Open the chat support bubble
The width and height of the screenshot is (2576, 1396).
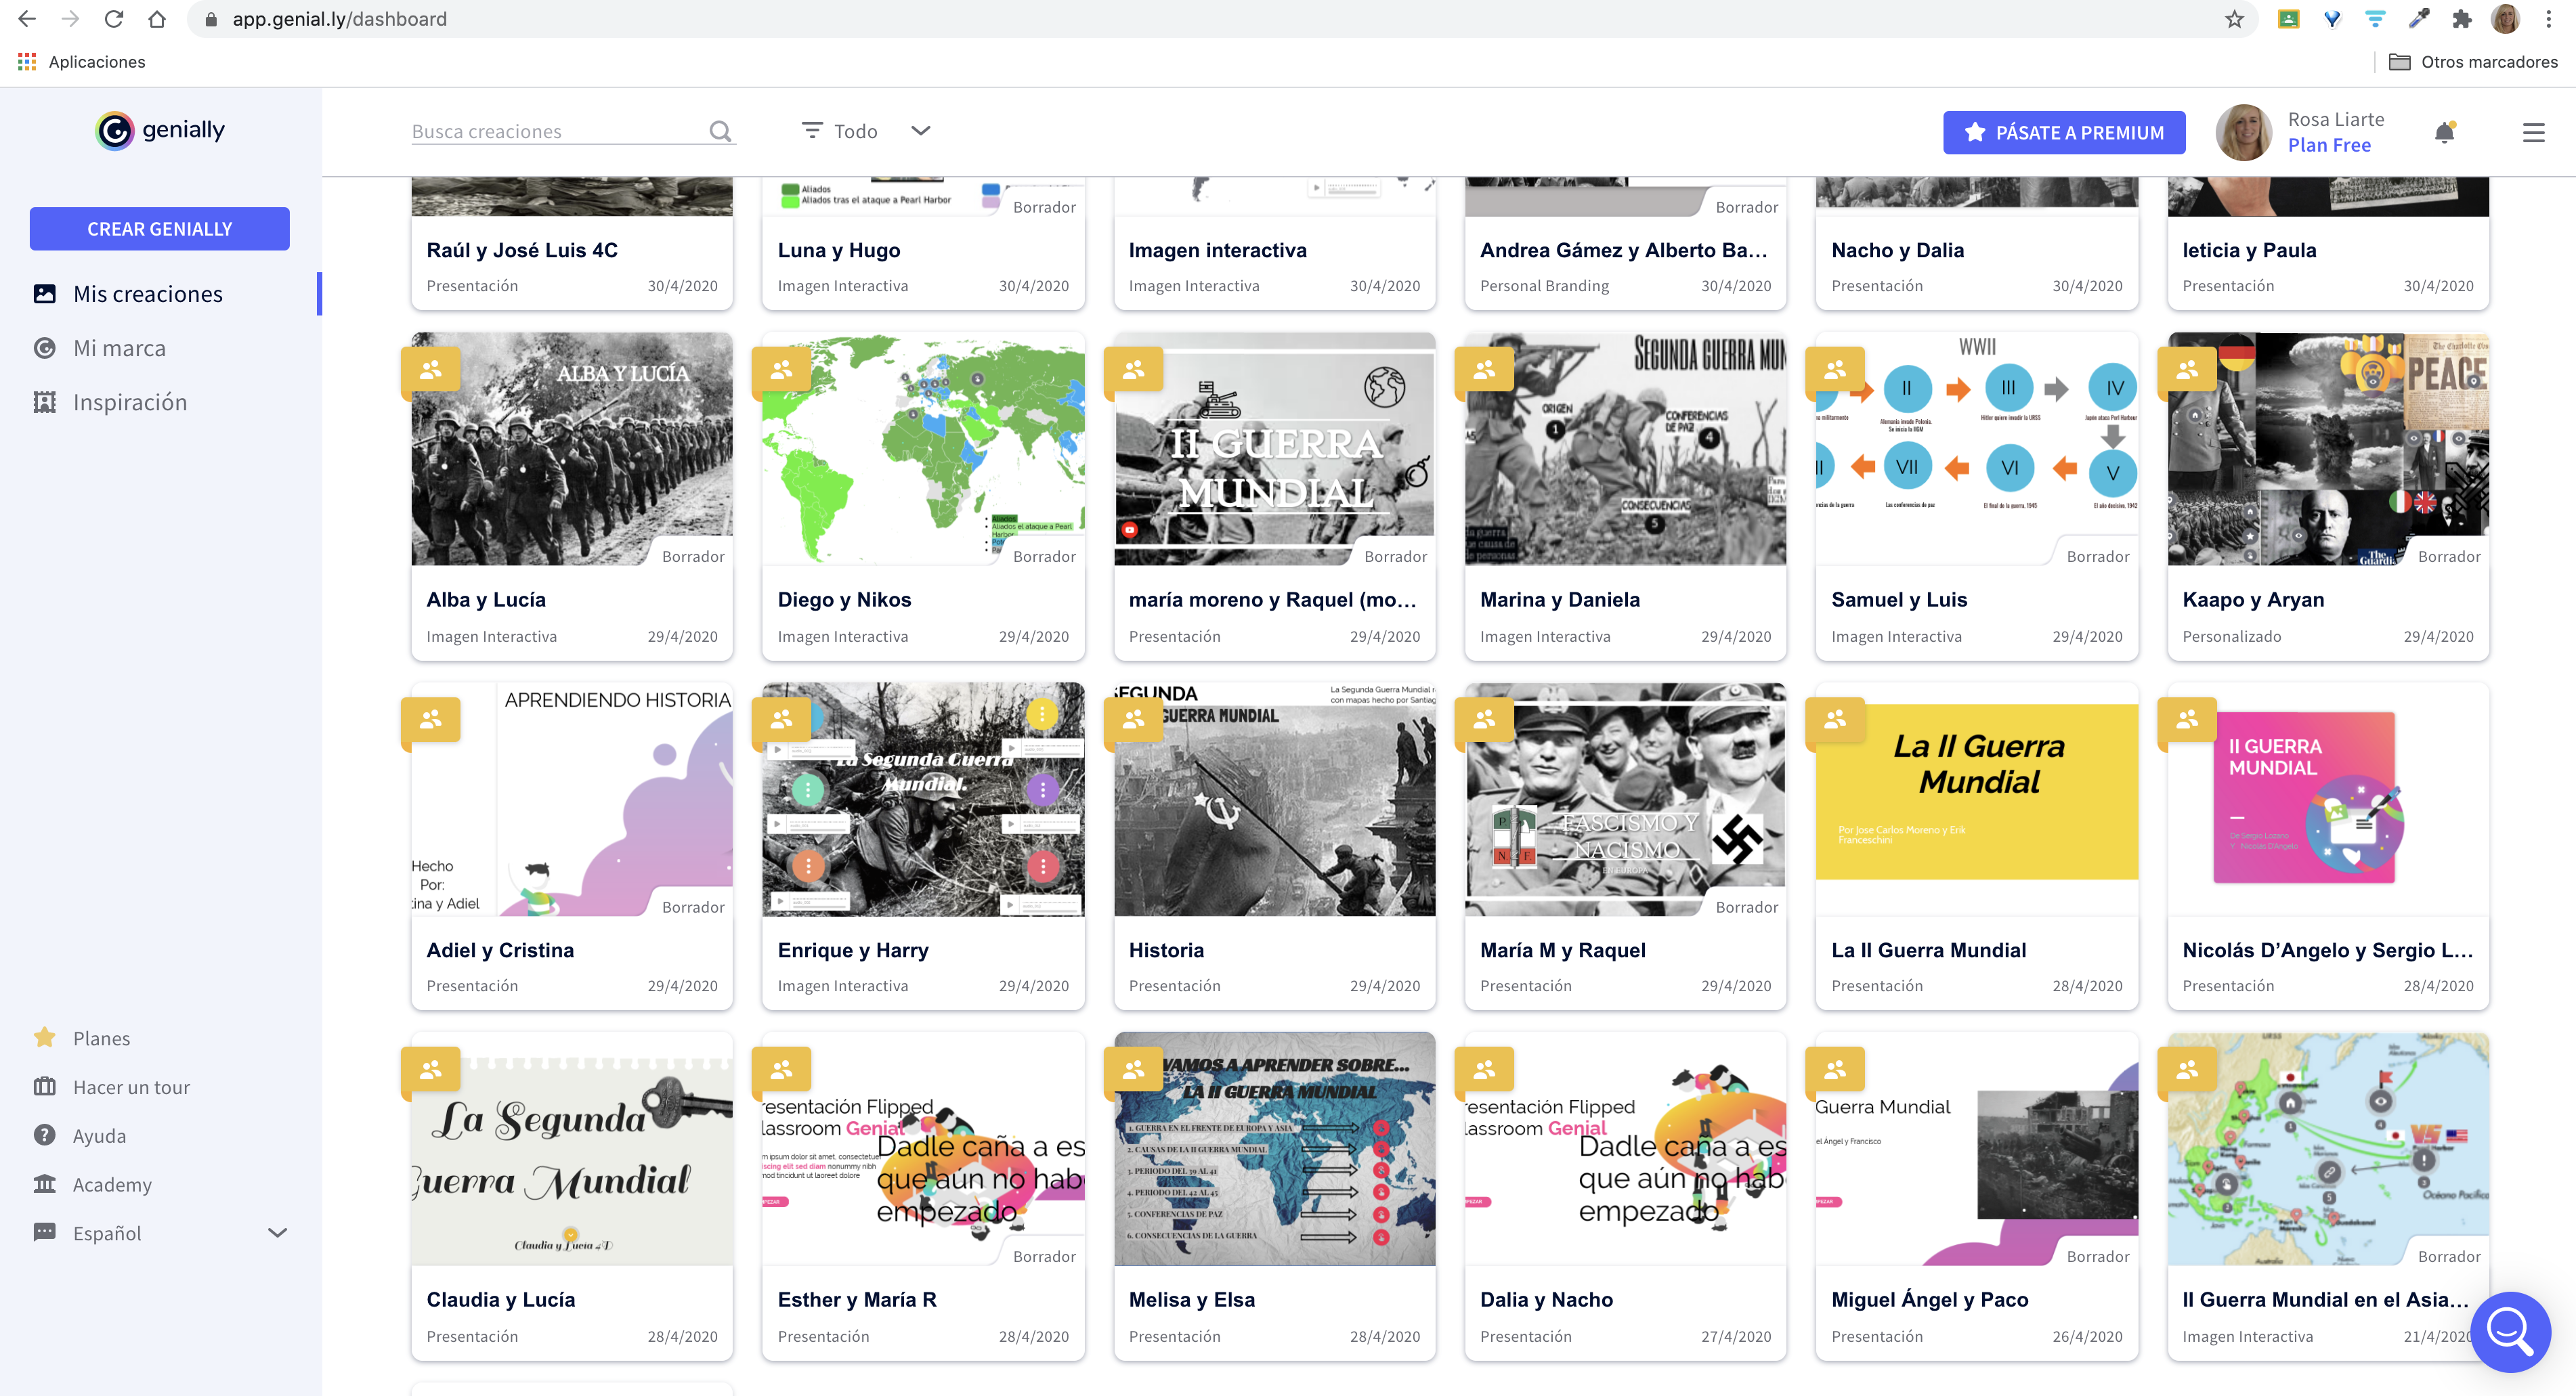(2509, 1331)
